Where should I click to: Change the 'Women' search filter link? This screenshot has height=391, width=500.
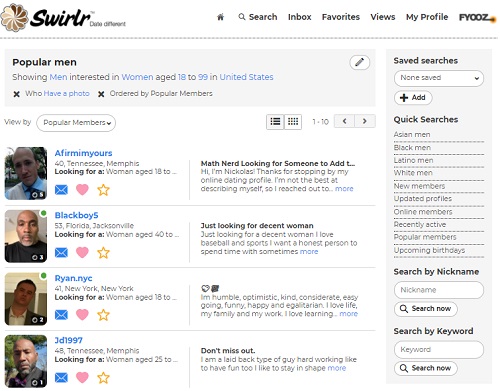click(x=137, y=77)
